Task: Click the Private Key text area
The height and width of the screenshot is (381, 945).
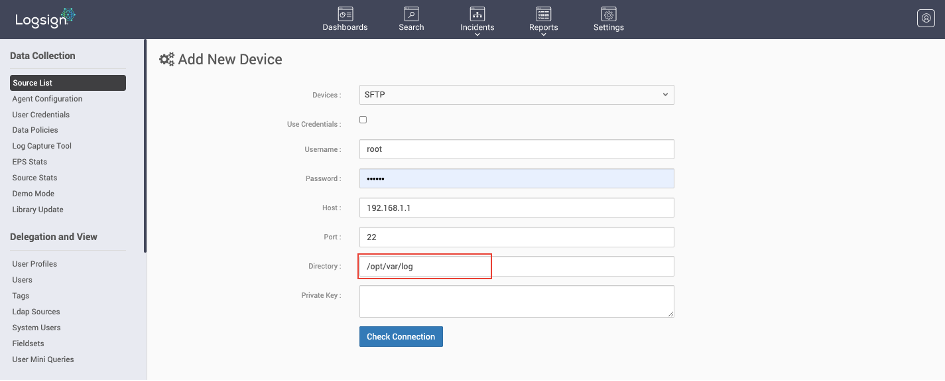Action: [x=516, y=301]
